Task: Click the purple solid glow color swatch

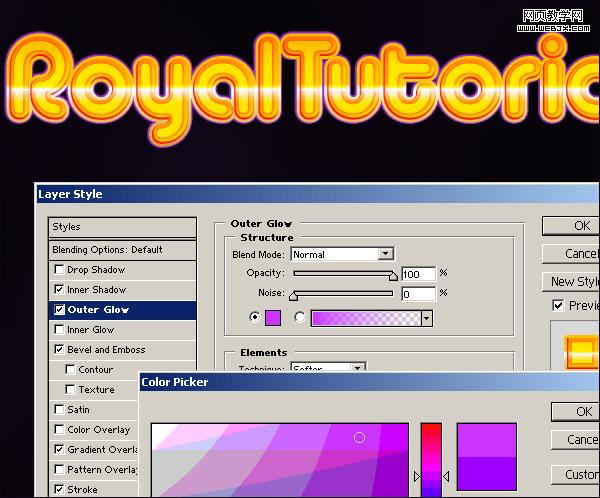Action: (x=273, y=318)
